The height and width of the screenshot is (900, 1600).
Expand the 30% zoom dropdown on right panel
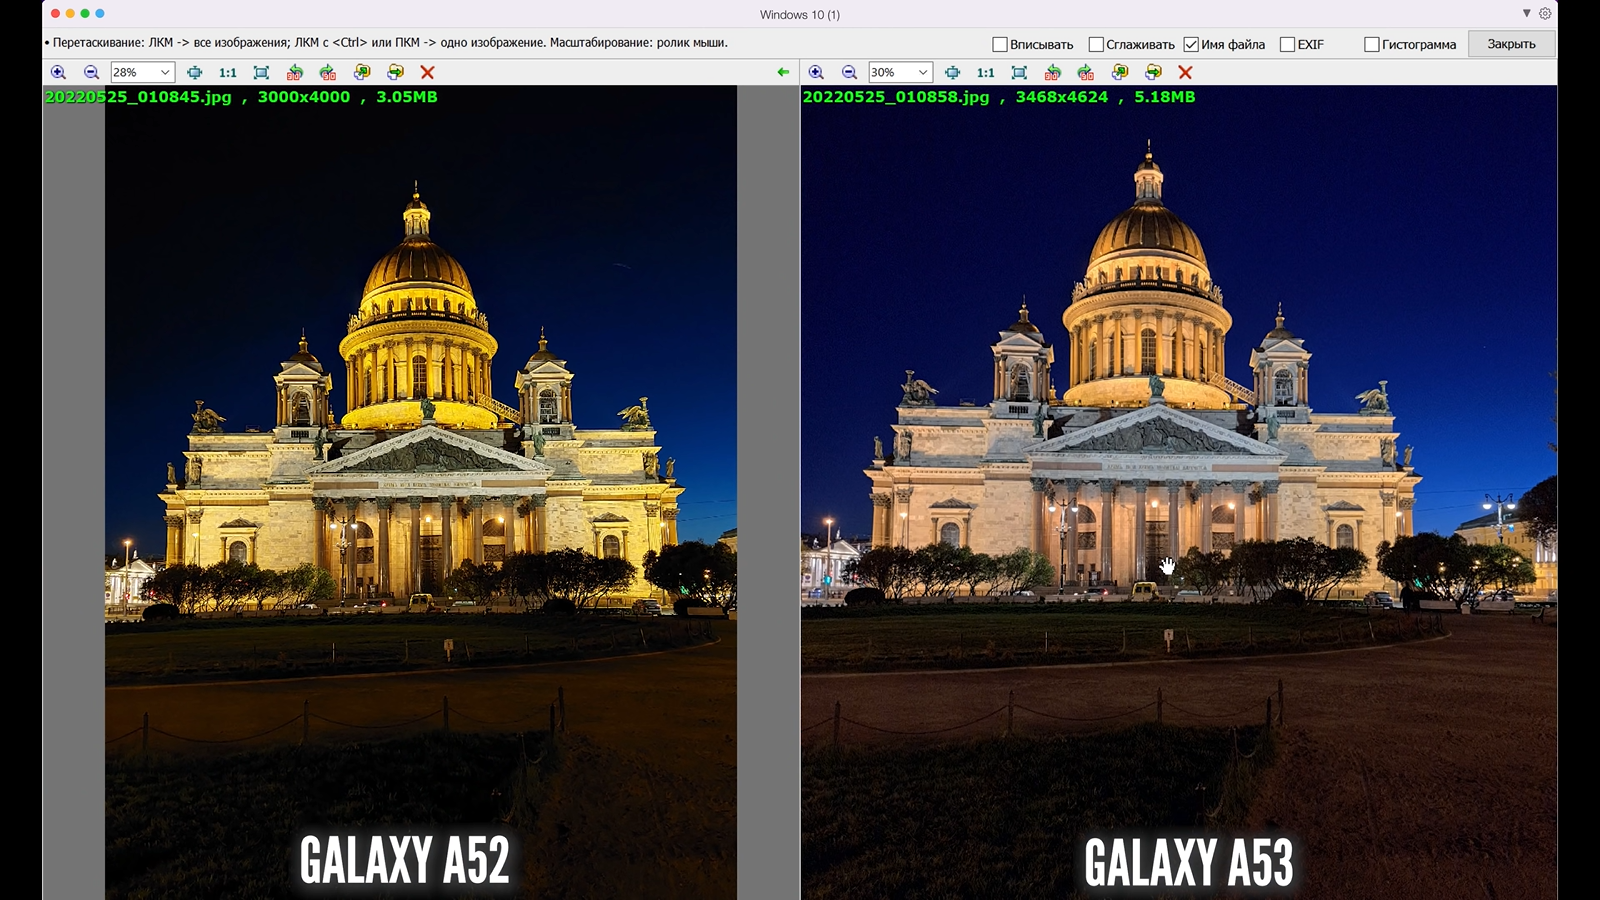click(x=923, y=72)
